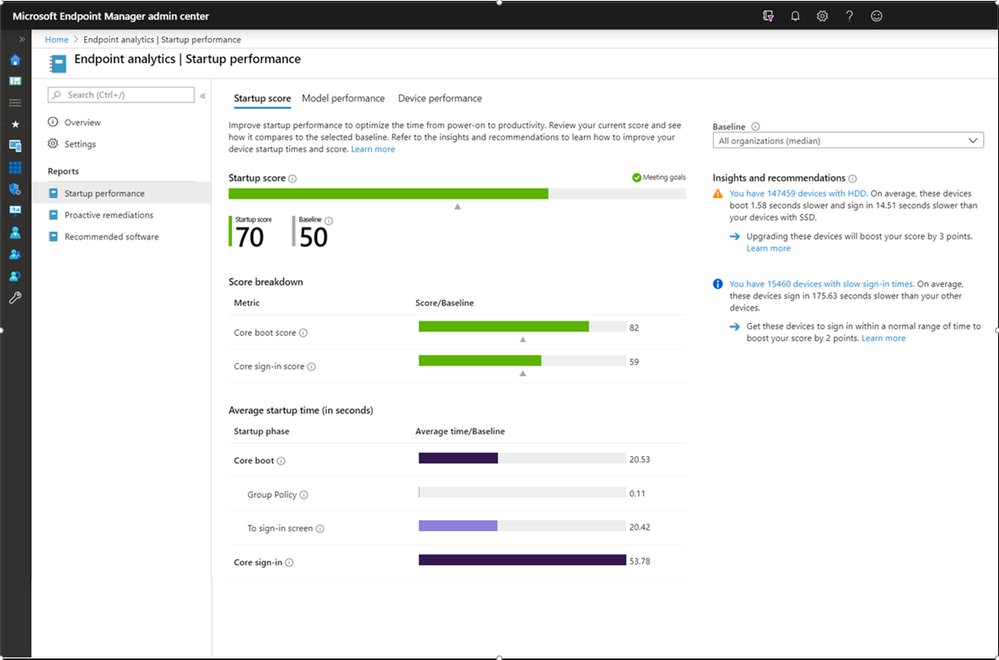Click info icon next to Insights and recommendations
This screenshot has height=660, width=999.
pos(852,179)
